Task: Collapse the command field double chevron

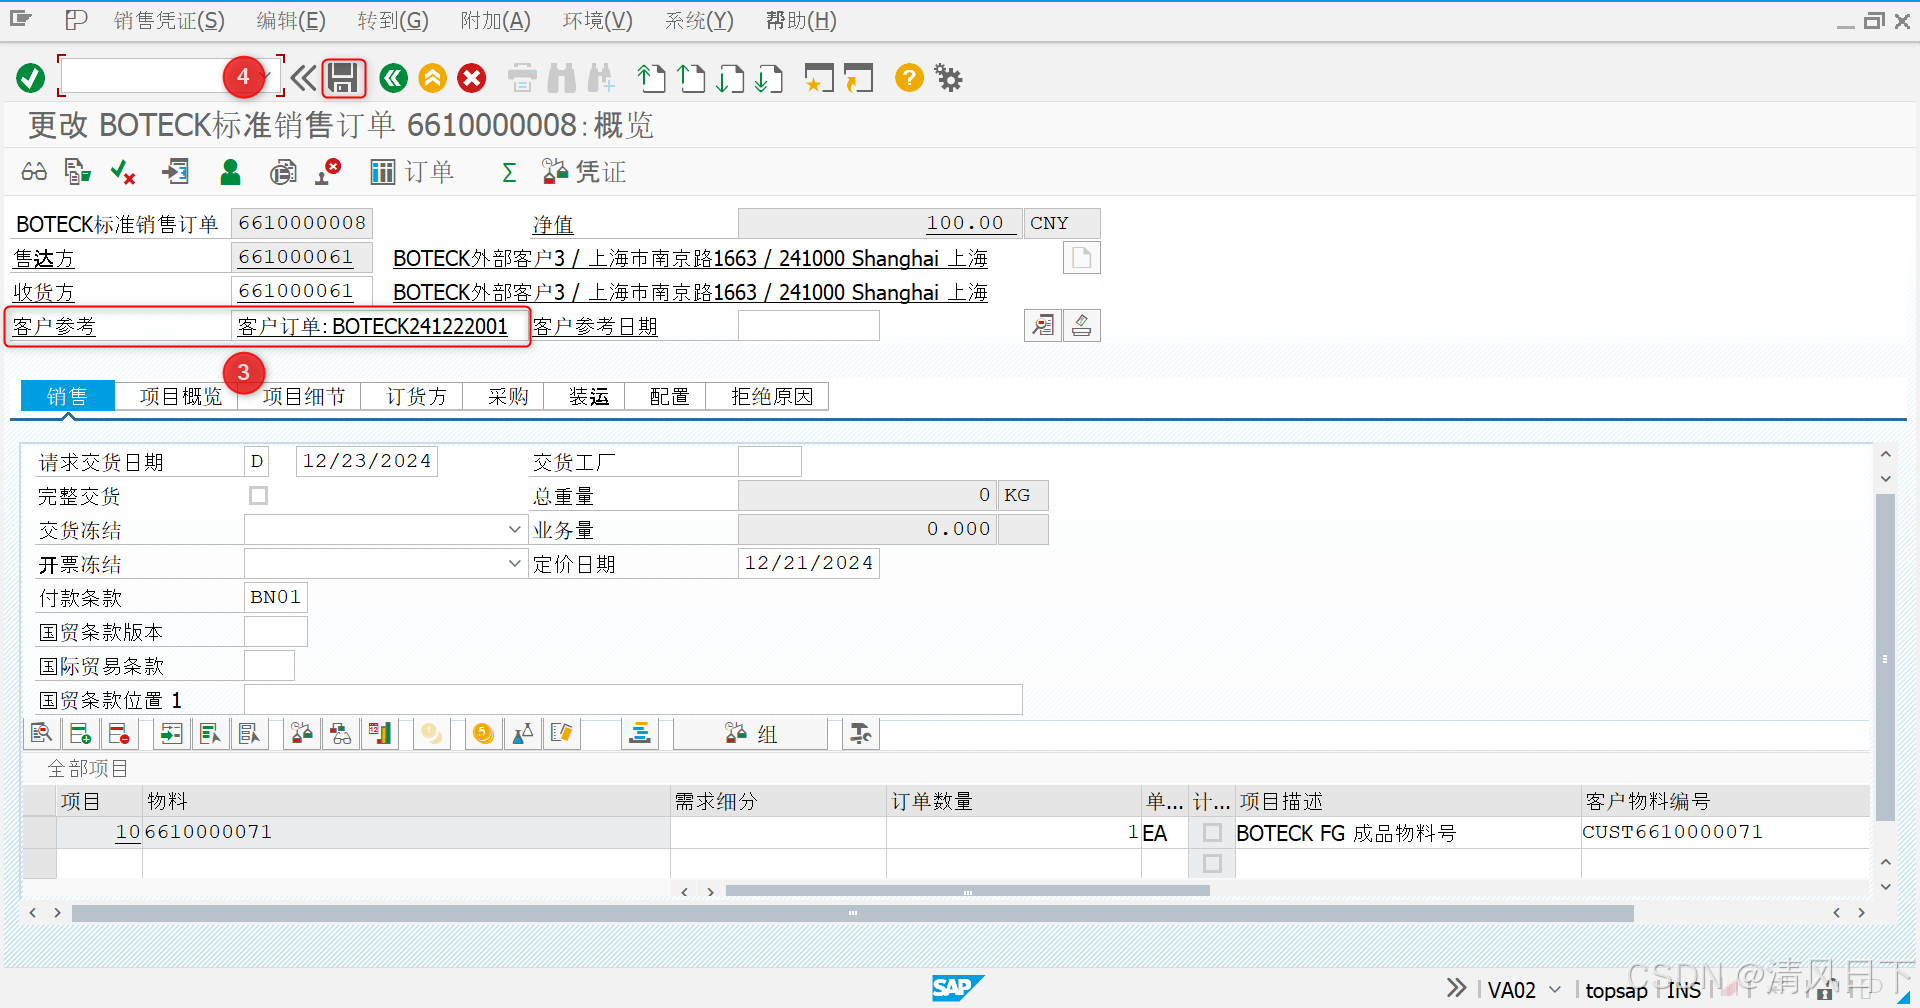Action: [x=303, y=78]
